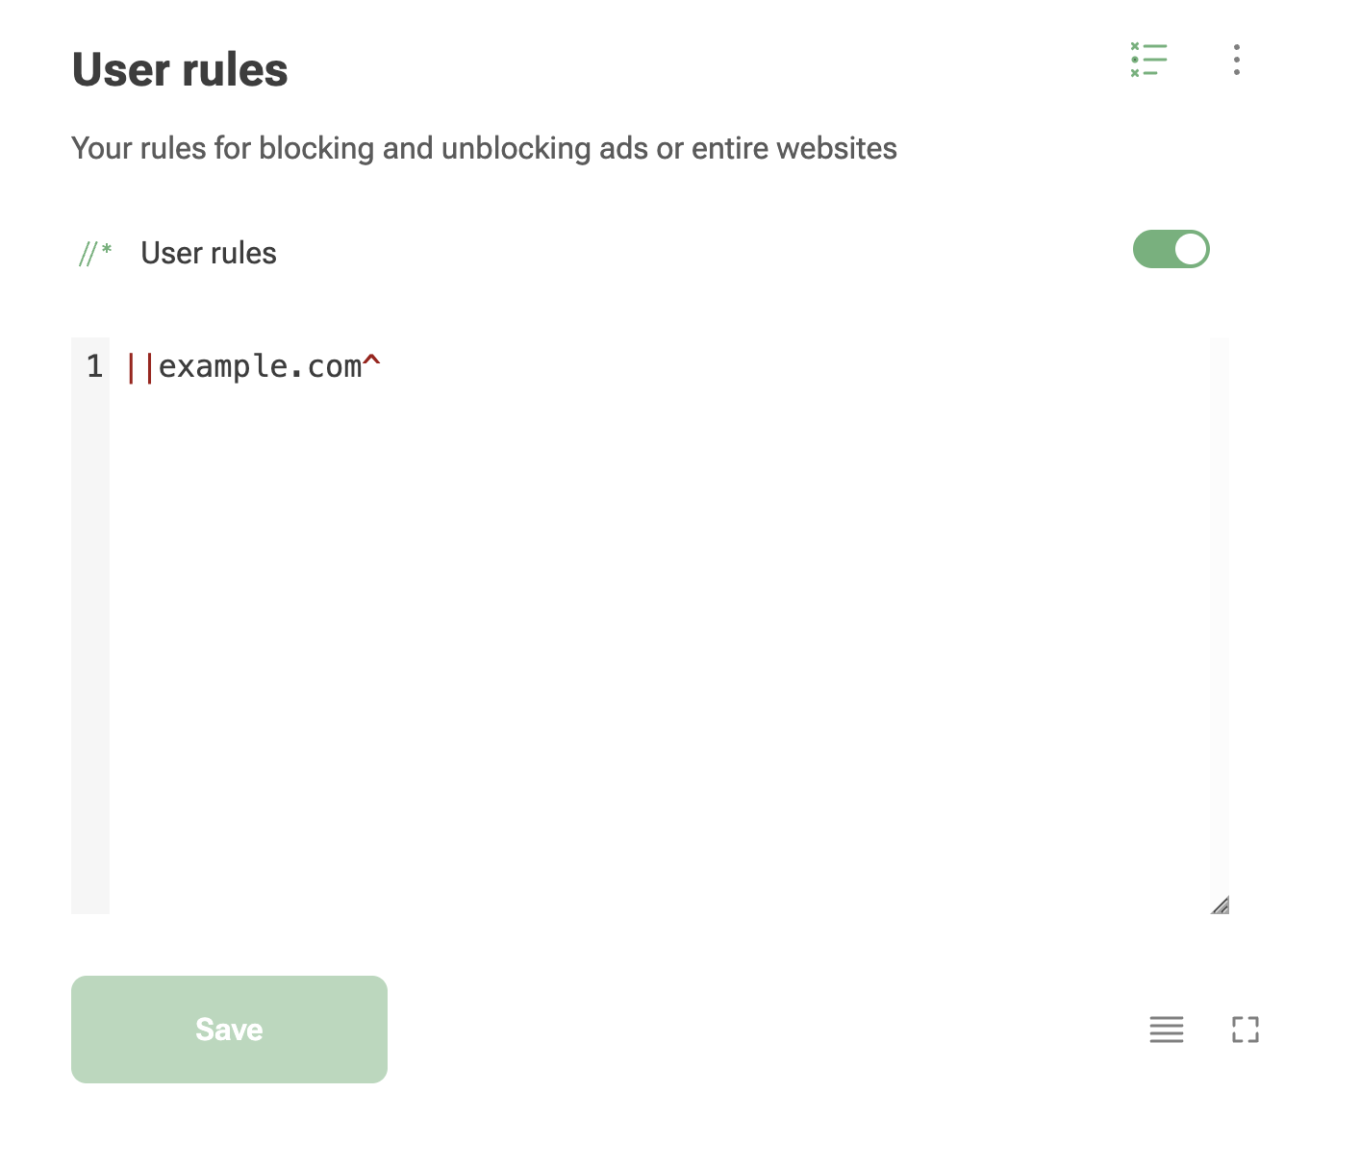Click the editor corner resize handle

tap(1220, 905)
